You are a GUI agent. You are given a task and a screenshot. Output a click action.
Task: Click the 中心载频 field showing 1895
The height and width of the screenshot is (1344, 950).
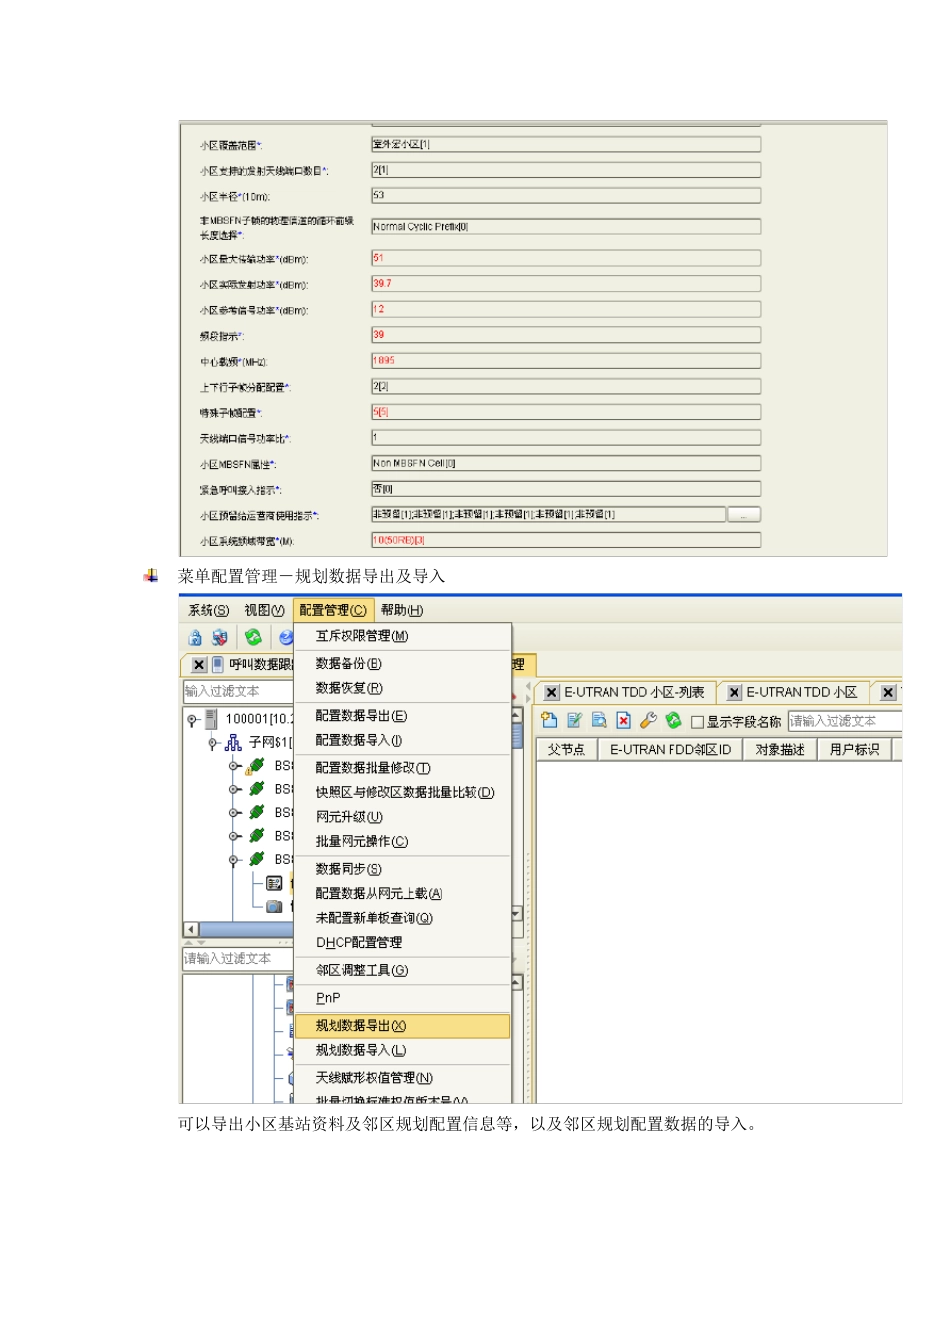click(566, 361)
